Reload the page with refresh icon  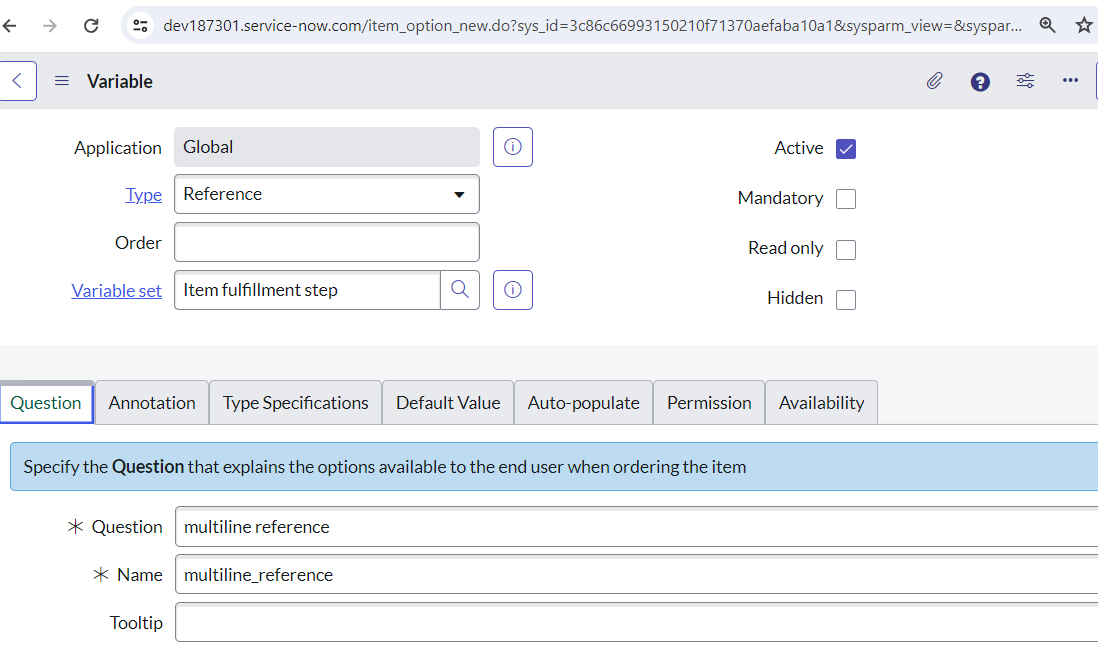pos(91,26)
